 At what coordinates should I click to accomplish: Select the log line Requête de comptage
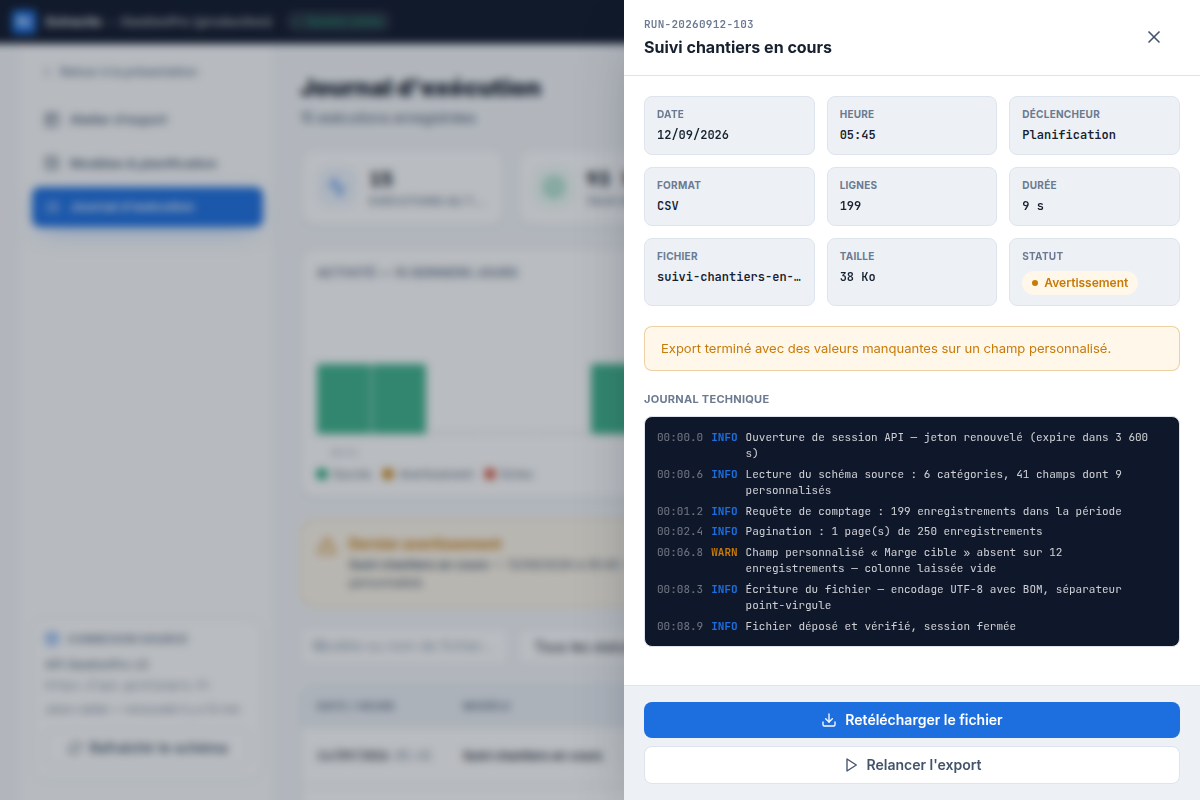click(x=912, y=511)
